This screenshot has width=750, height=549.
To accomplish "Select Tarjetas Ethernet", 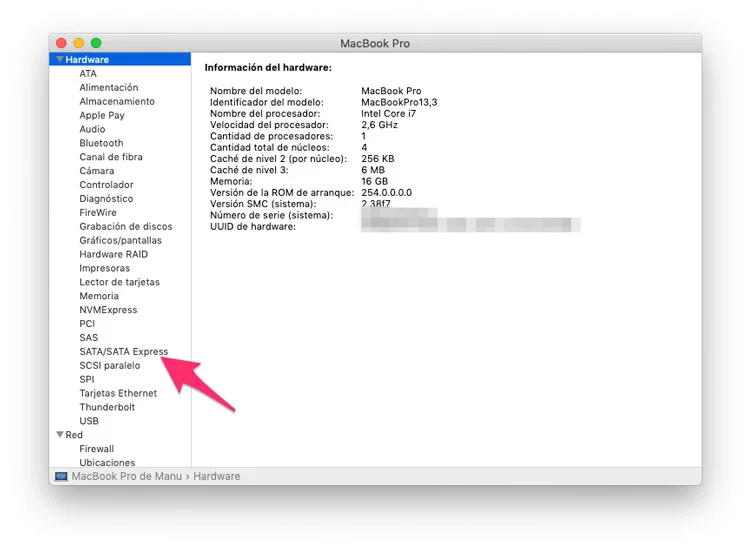I will [x=118, y=393].
